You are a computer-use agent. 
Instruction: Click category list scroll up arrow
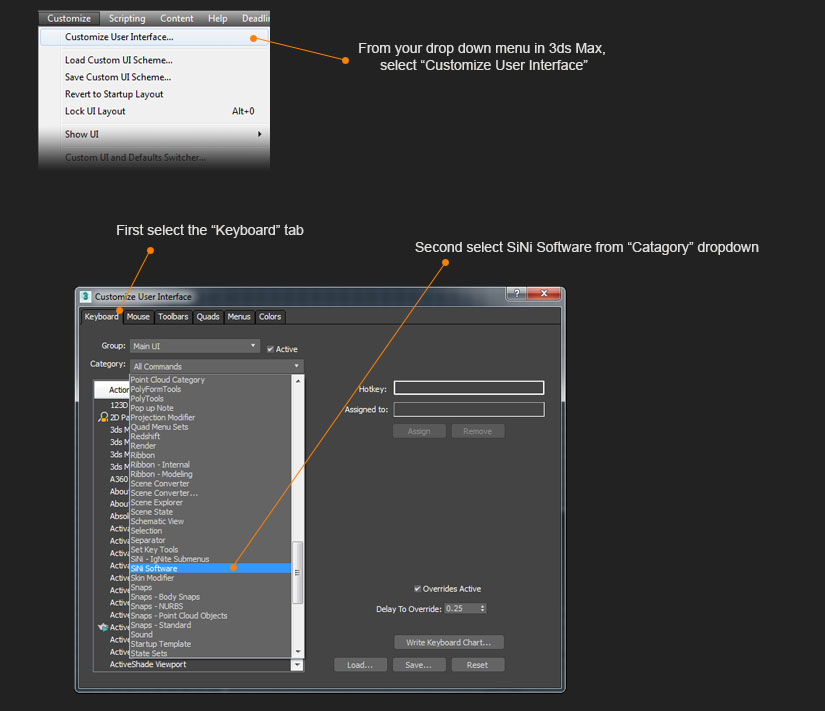(298, 380)
